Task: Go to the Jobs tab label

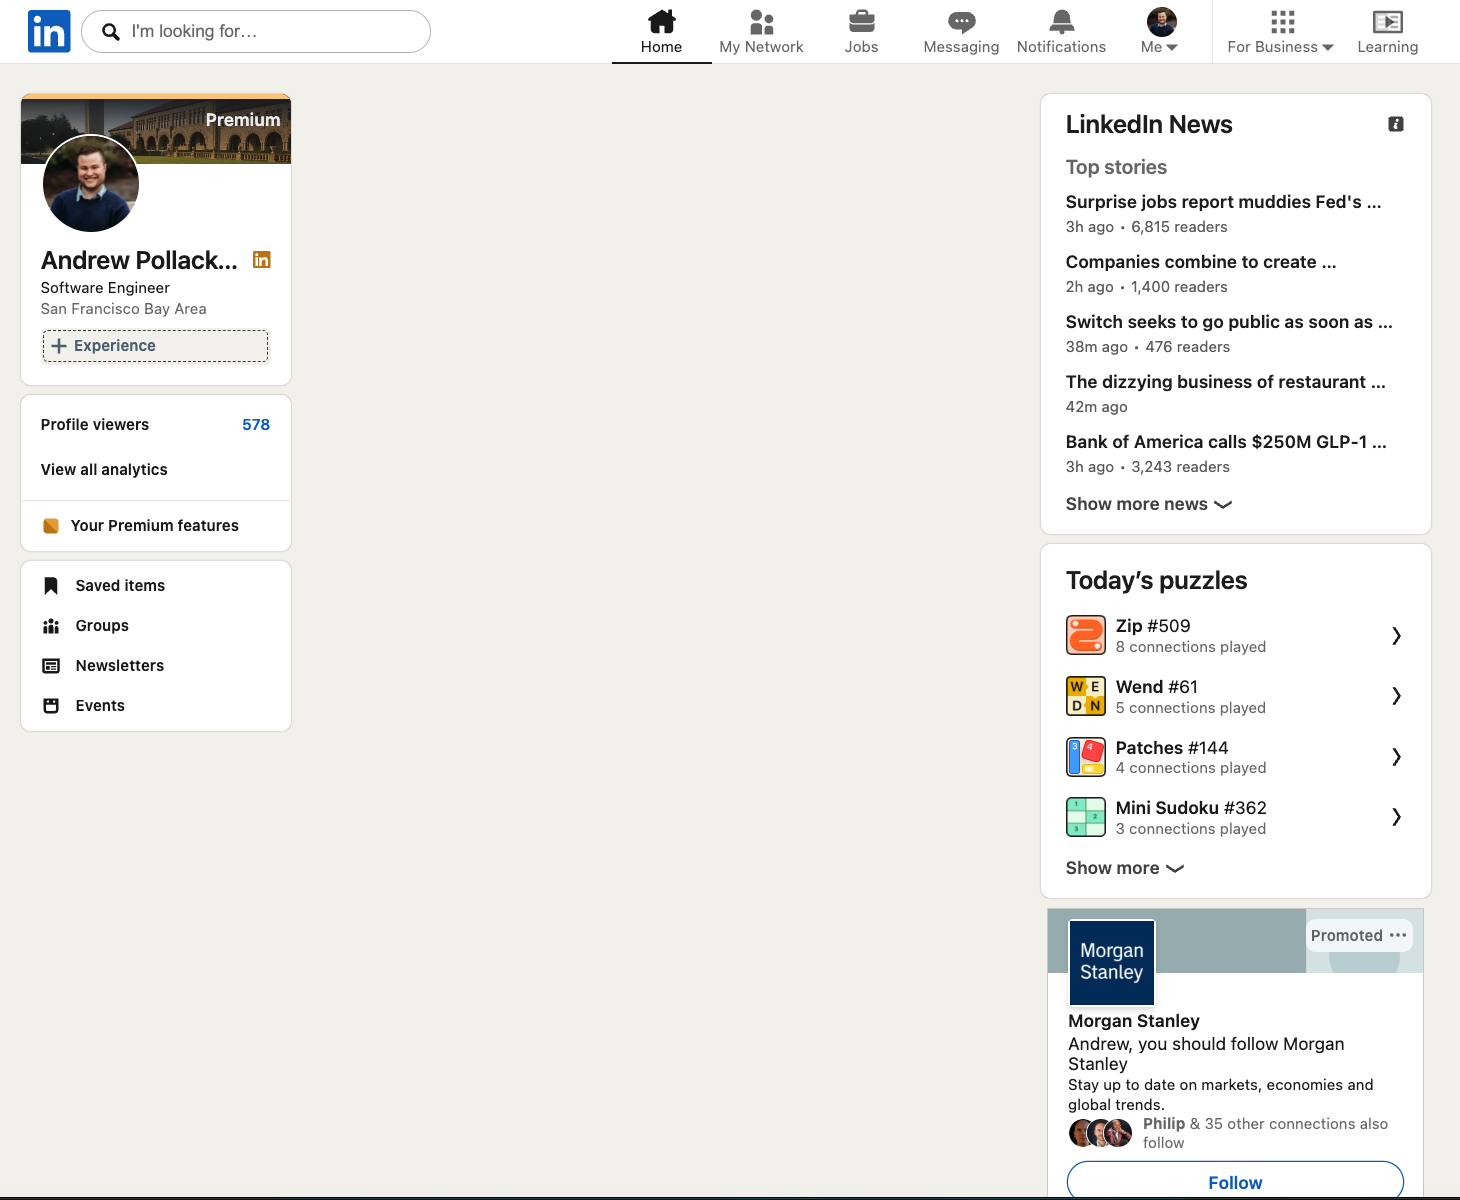Action: pos(861,47)
